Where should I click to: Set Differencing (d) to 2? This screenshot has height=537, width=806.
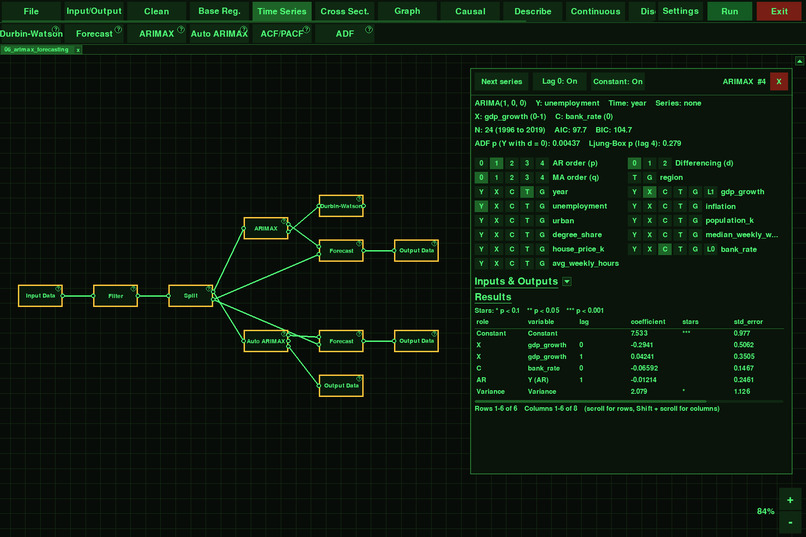(x=665, y=163)
